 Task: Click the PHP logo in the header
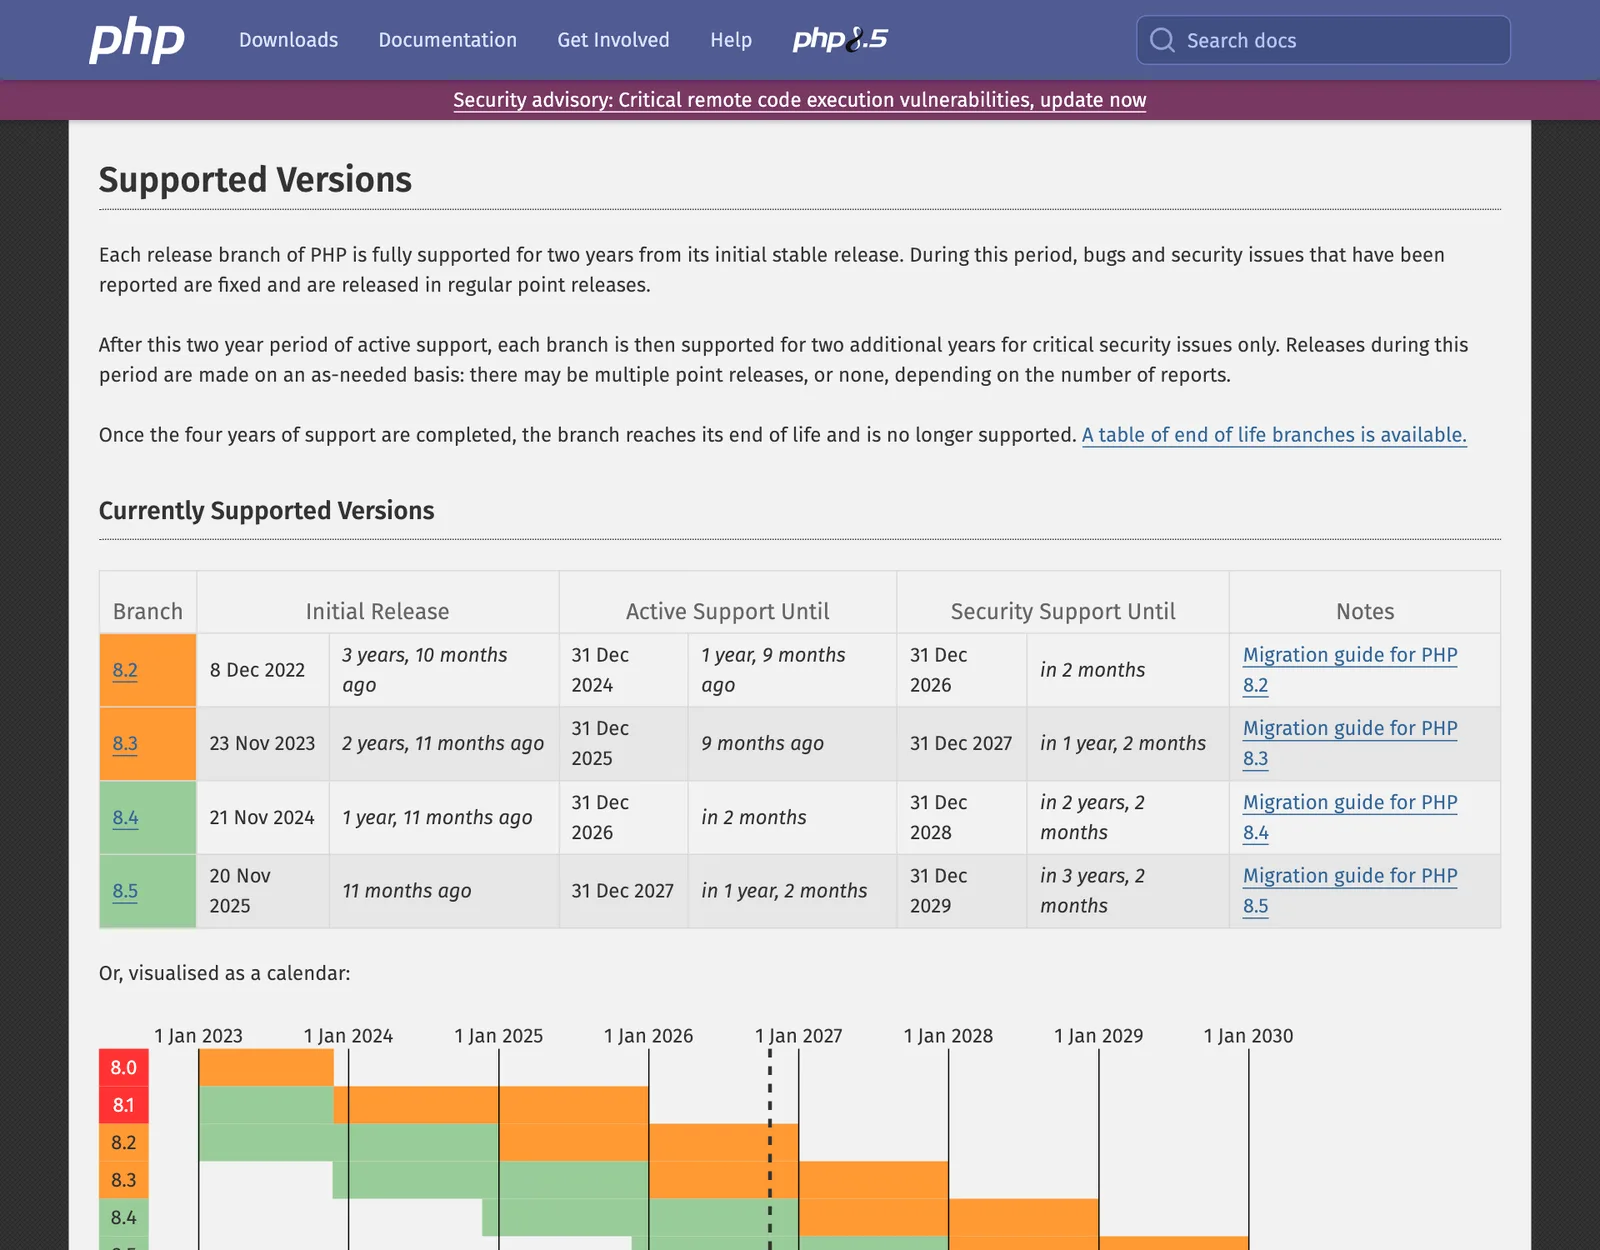click(137, 40)
